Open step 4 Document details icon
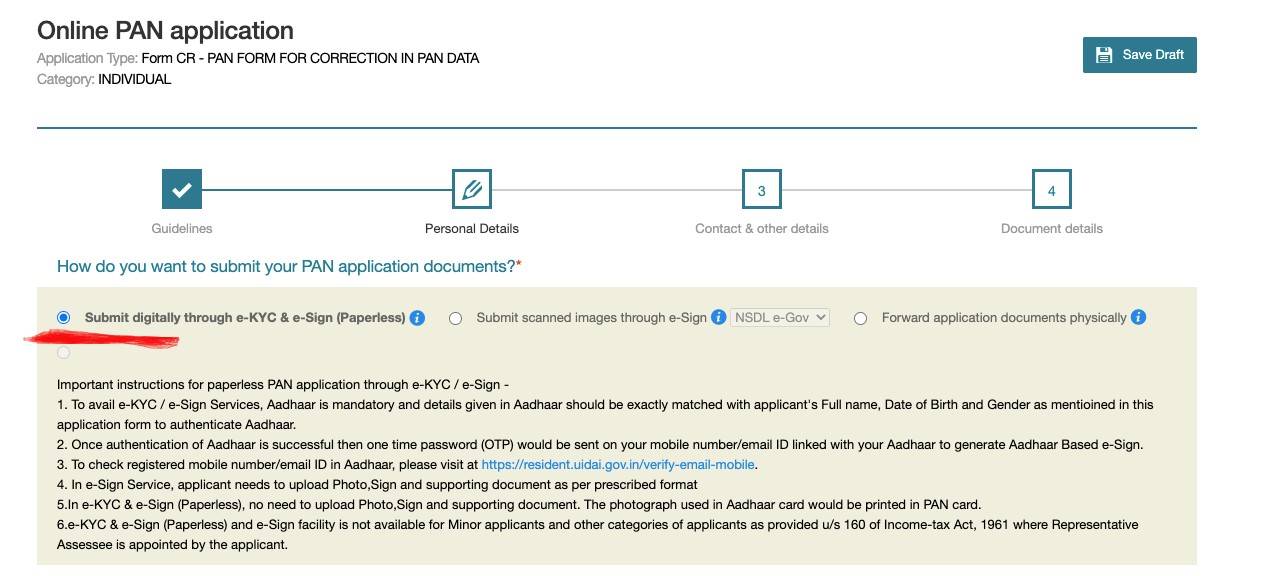The height and width of the screenshot is (576, 1288). (1052, 189)
